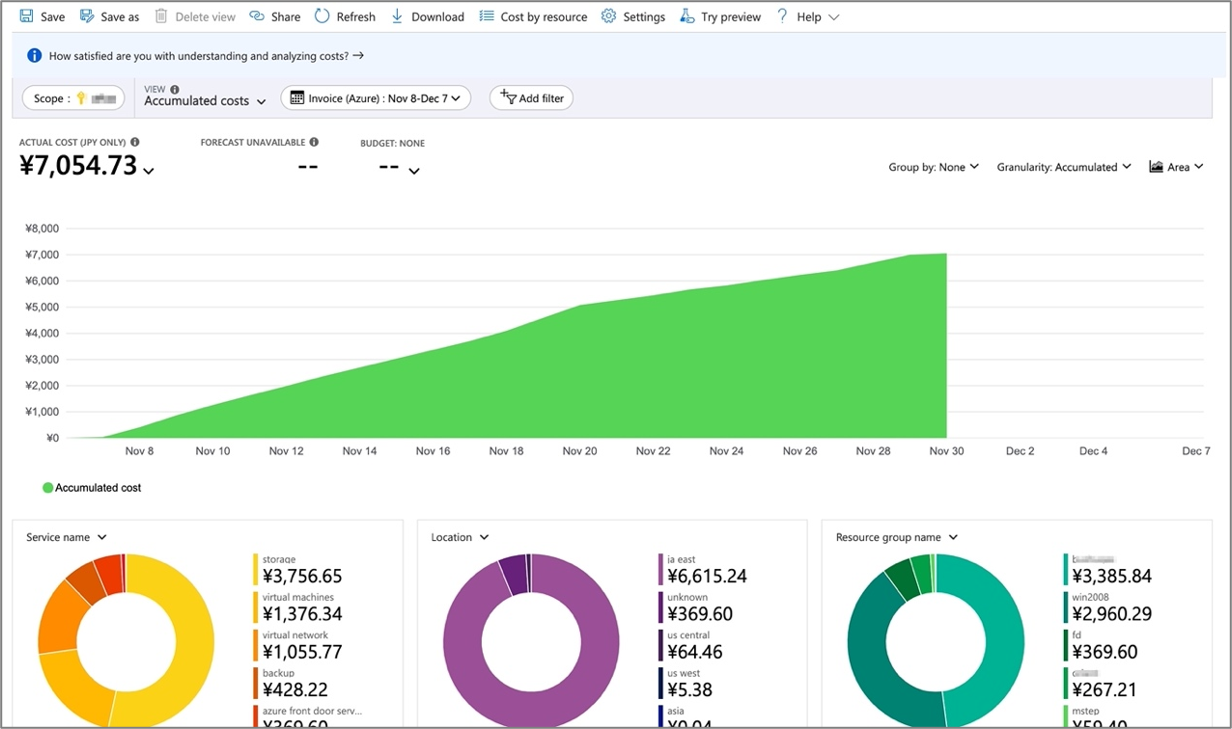This screenshot has height=729, width=1232.
Task: Click the win2008 cost ¥2,960.29
Action: coord(1112,614)
